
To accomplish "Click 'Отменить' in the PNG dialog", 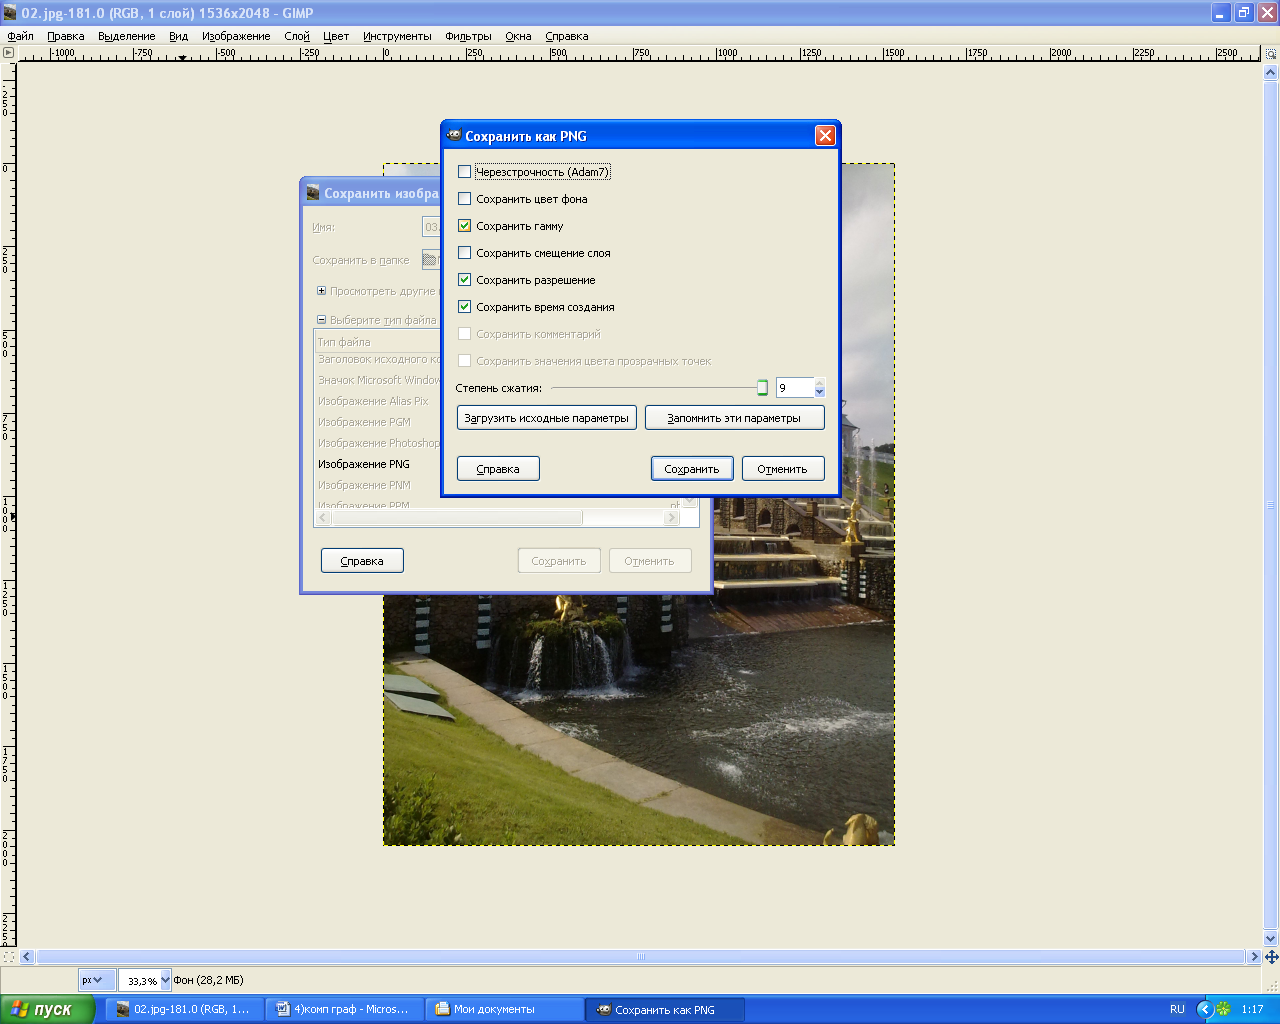I will click(783, 469).
